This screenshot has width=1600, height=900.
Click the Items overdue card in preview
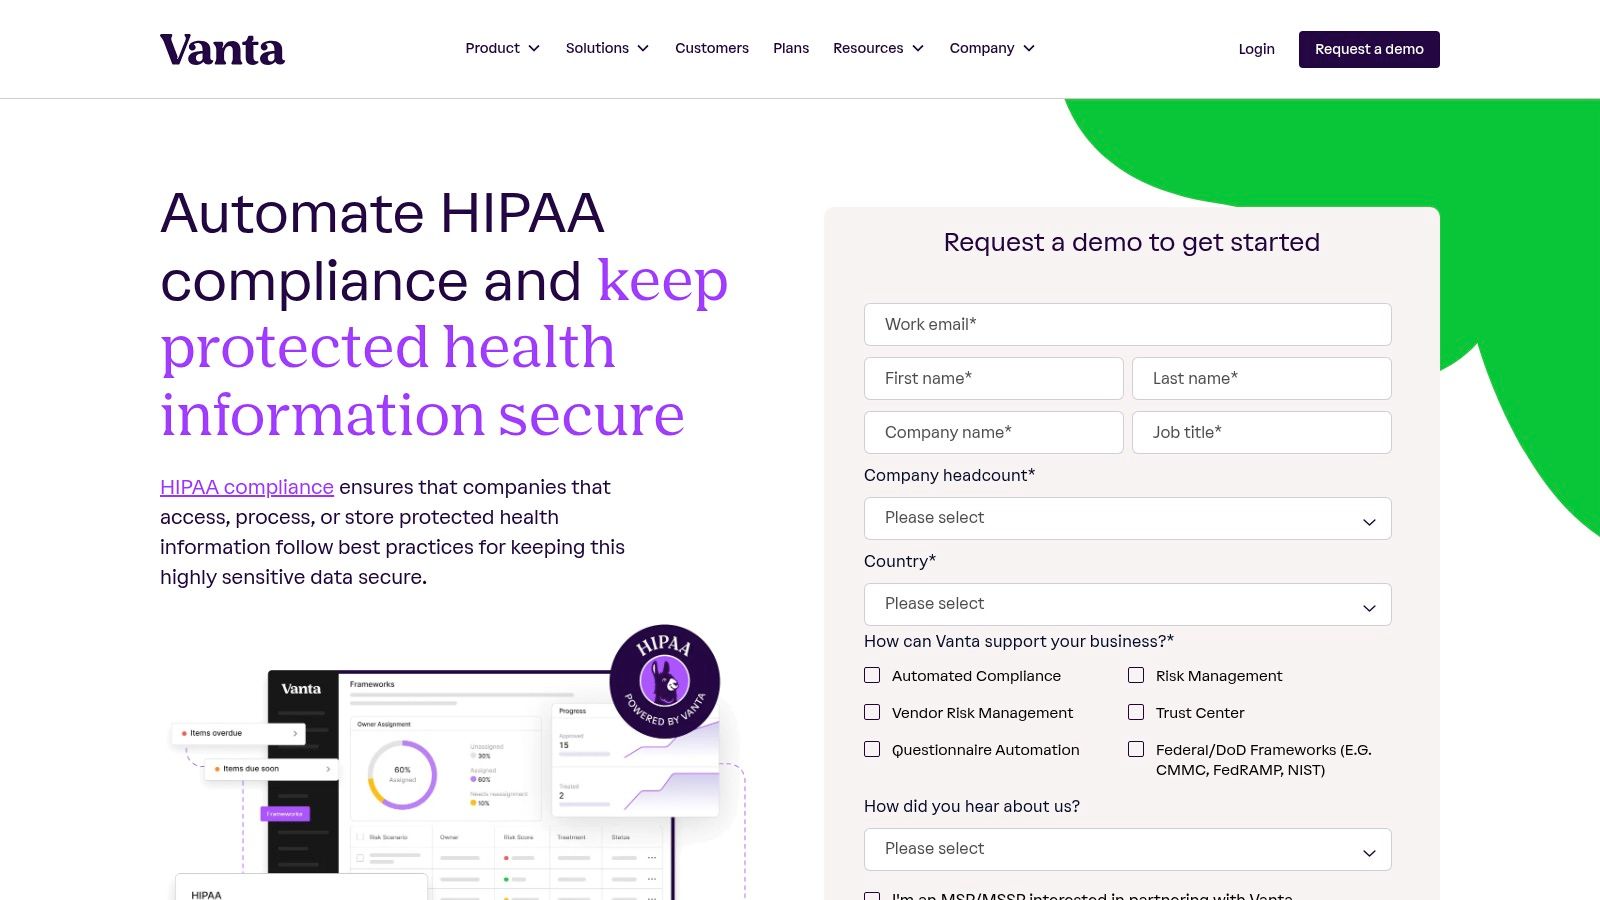point(239,734)
